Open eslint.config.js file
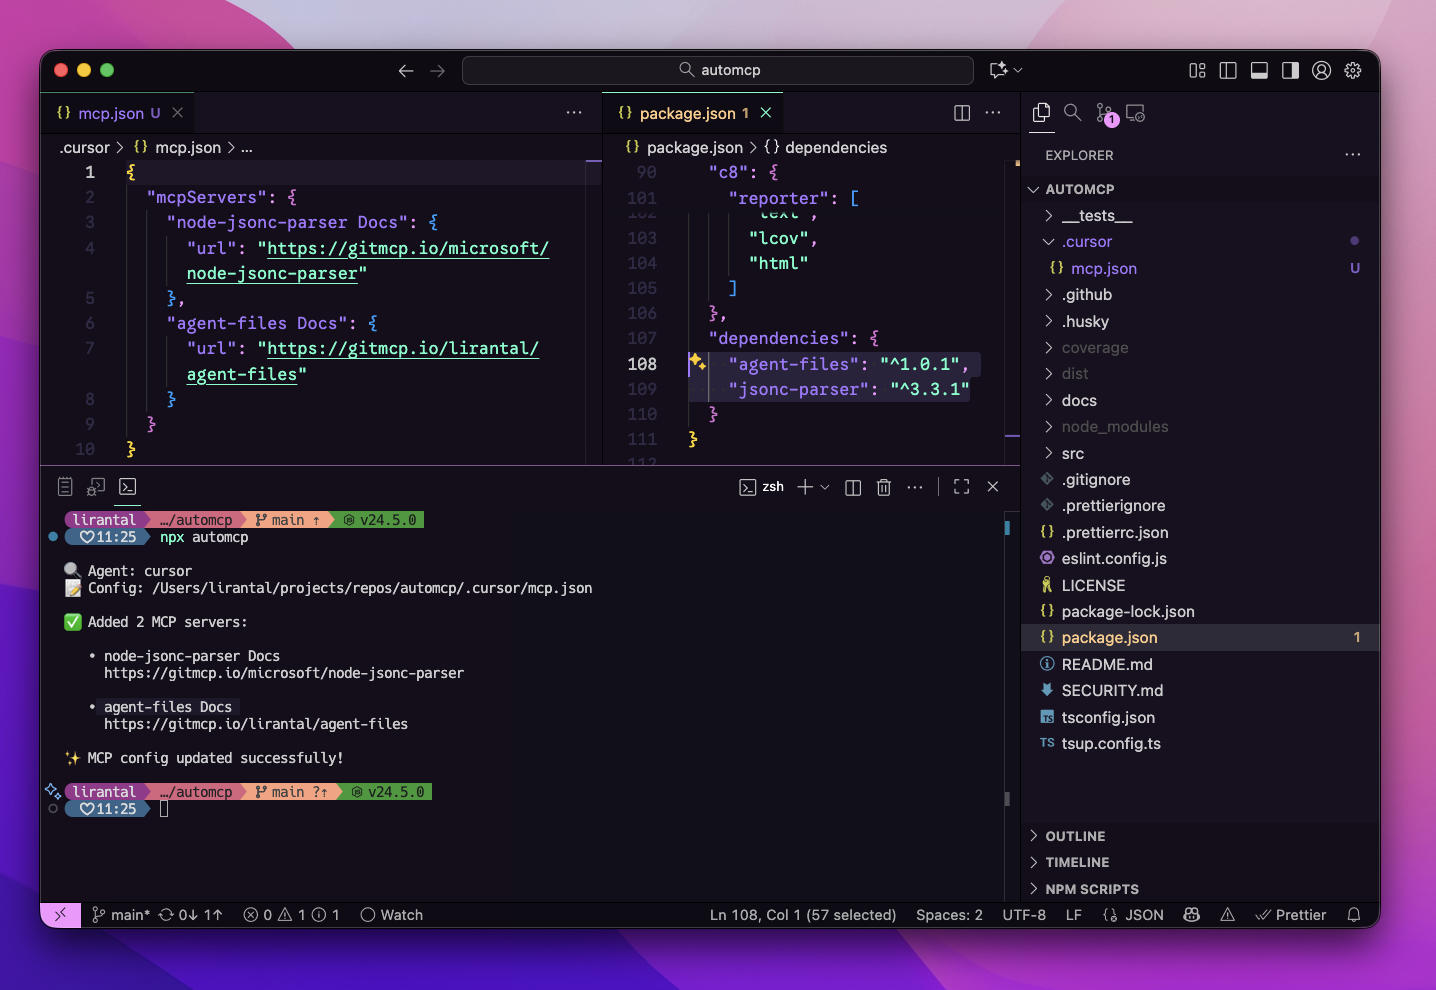 coord(1114,559)
